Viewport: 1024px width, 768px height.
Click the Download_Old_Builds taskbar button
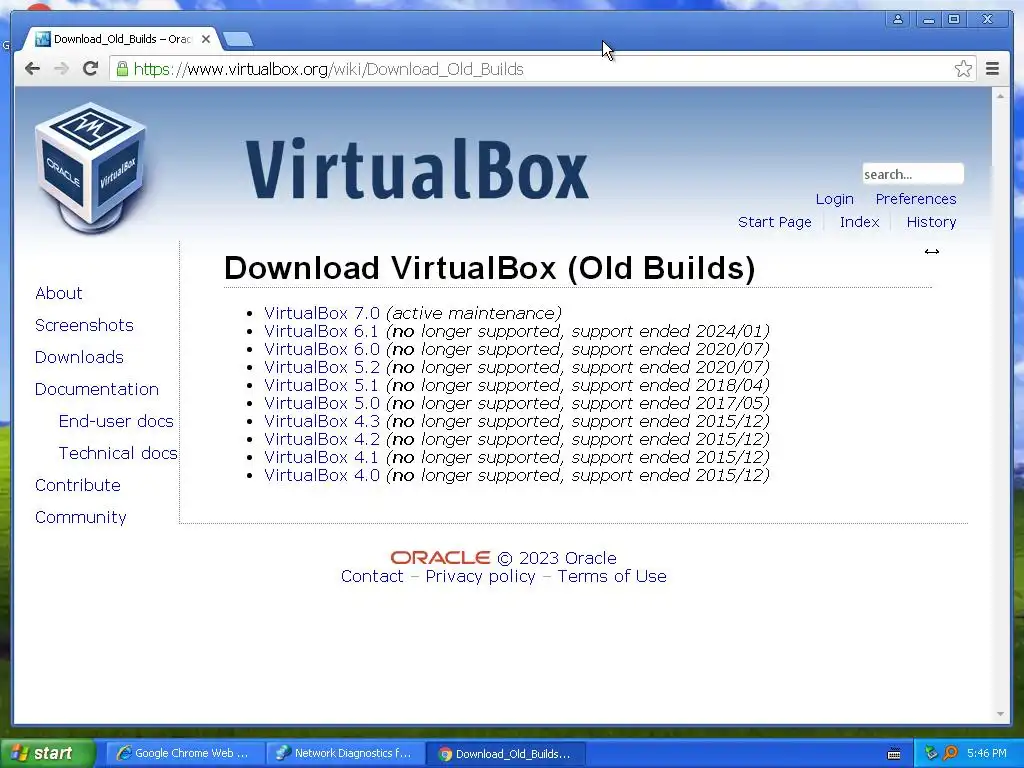[x=505, y=754]
